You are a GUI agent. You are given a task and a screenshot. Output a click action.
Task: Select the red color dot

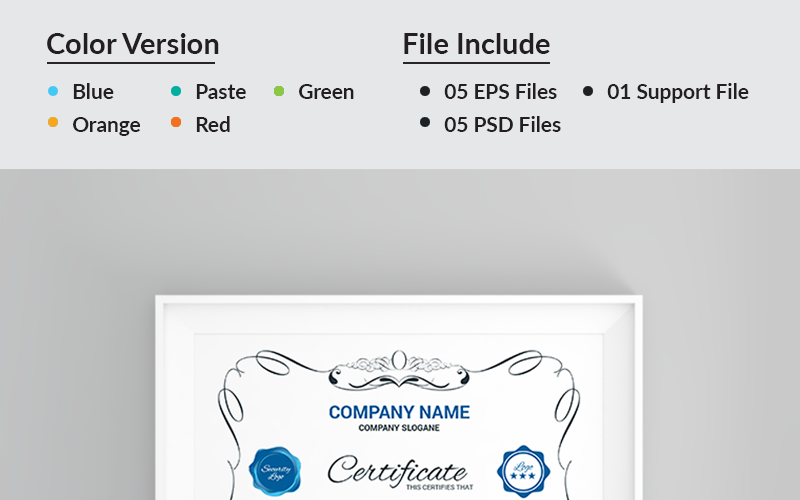tap(176, 123)
